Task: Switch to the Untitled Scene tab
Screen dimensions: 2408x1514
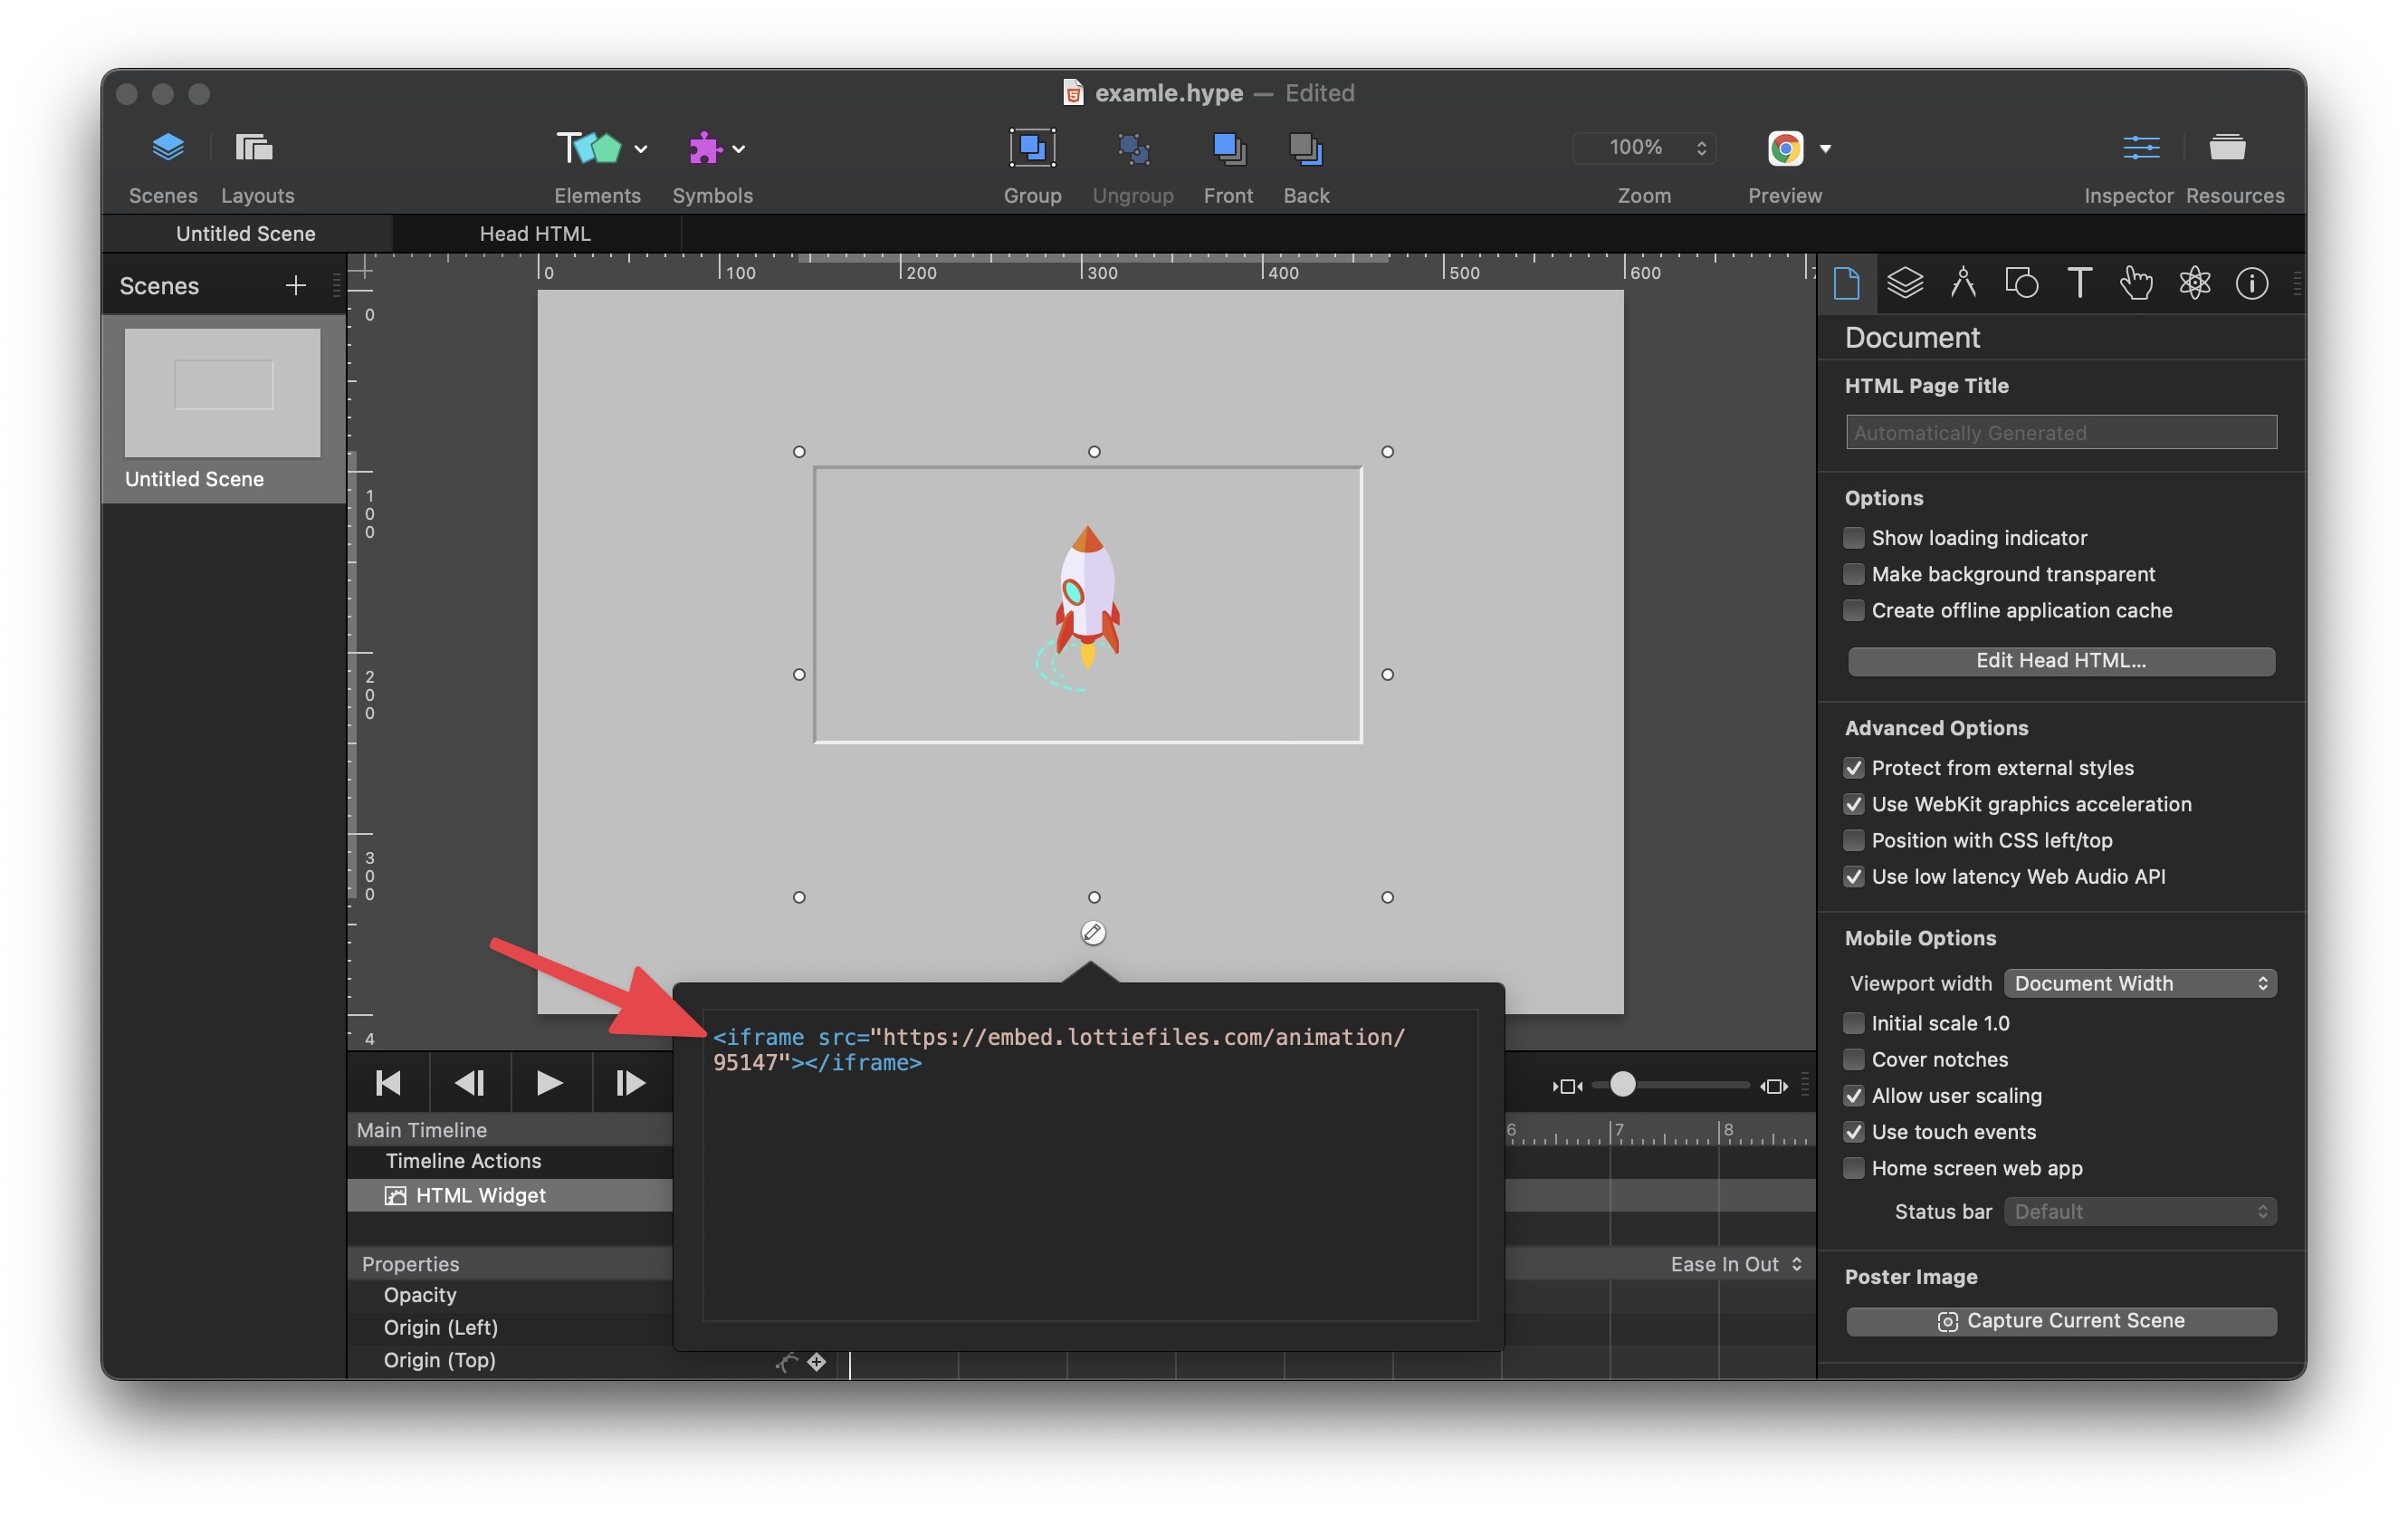Action: point(246,234)
